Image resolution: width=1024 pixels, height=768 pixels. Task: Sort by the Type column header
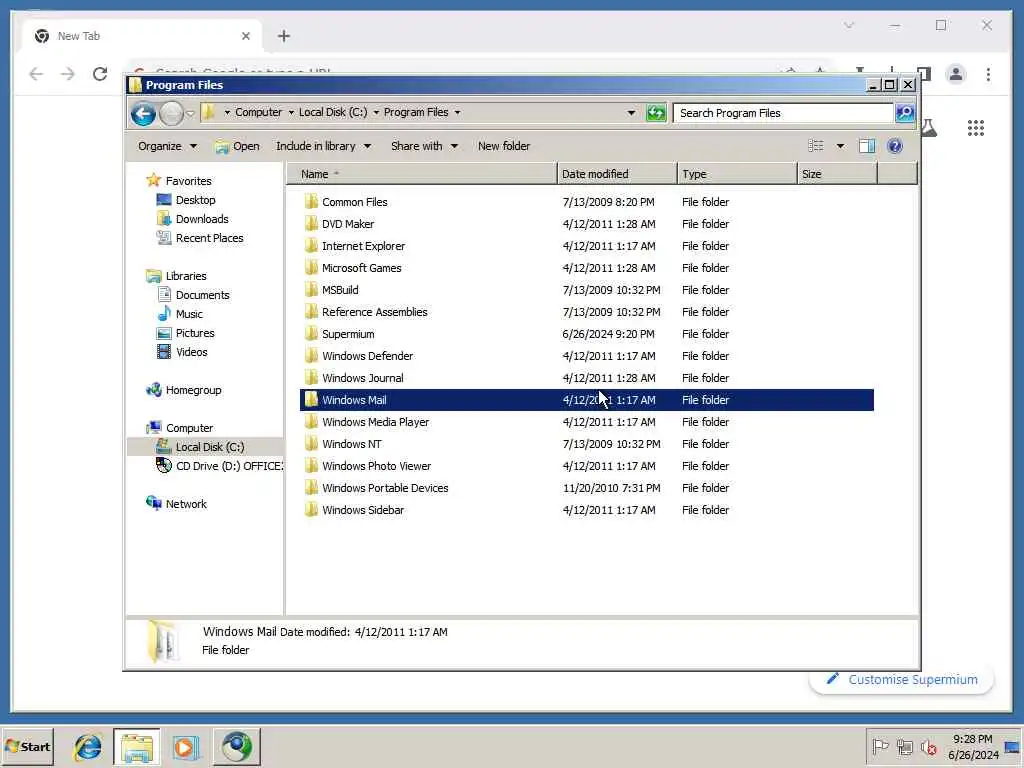737,174
